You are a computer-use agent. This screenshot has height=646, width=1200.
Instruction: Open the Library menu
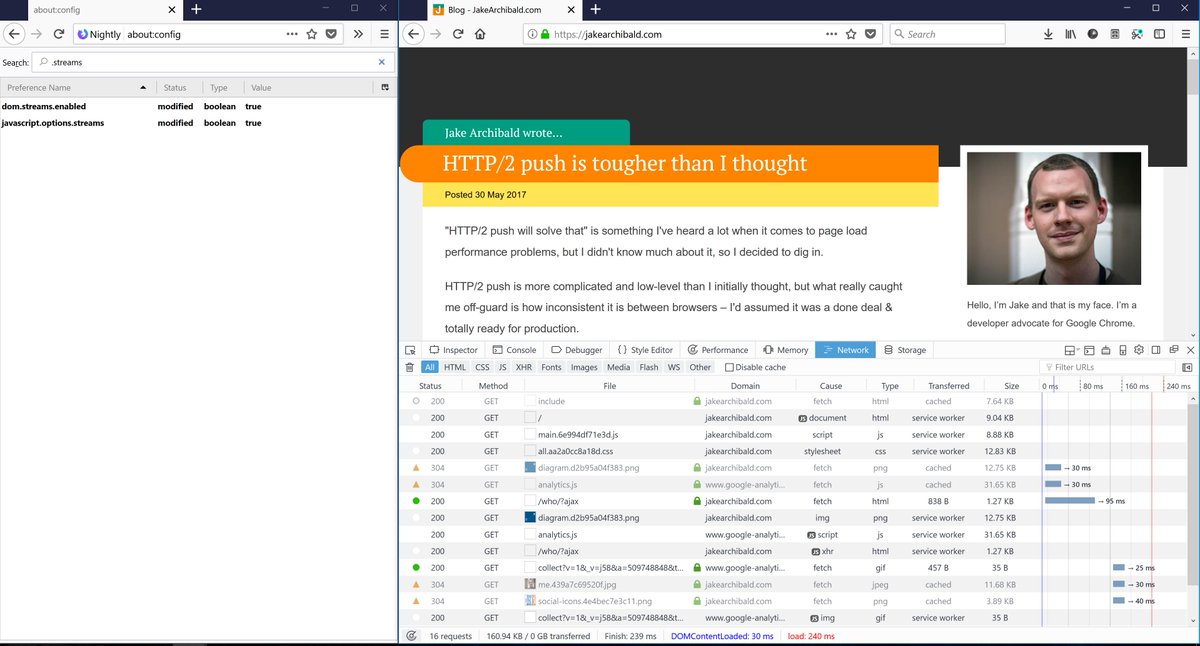pos(1070,33)
